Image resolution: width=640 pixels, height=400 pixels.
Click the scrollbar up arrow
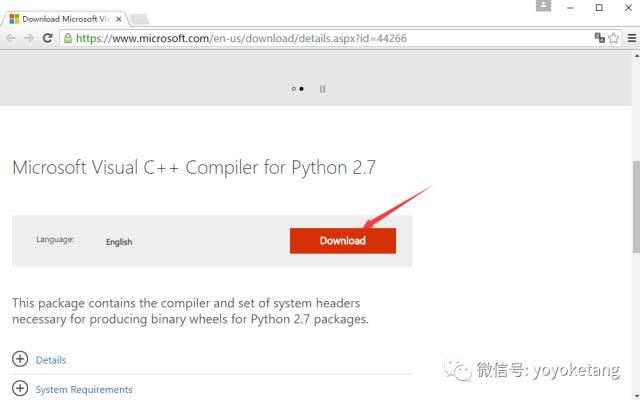click(x=636, y=56)
